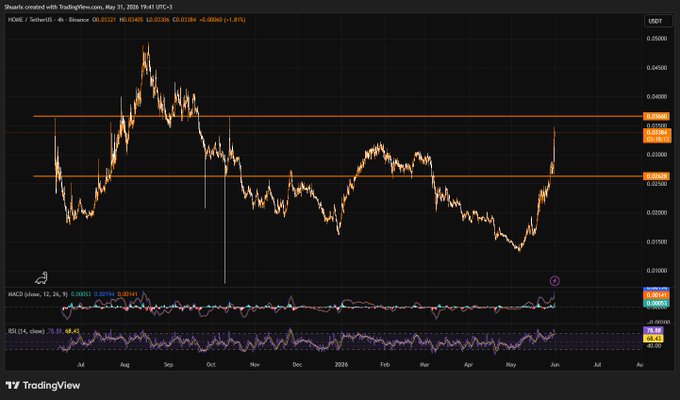Click the 0.03660 orange price label
Image resolution: width=680 pixels, height=400 pixels.
(657, 116)
